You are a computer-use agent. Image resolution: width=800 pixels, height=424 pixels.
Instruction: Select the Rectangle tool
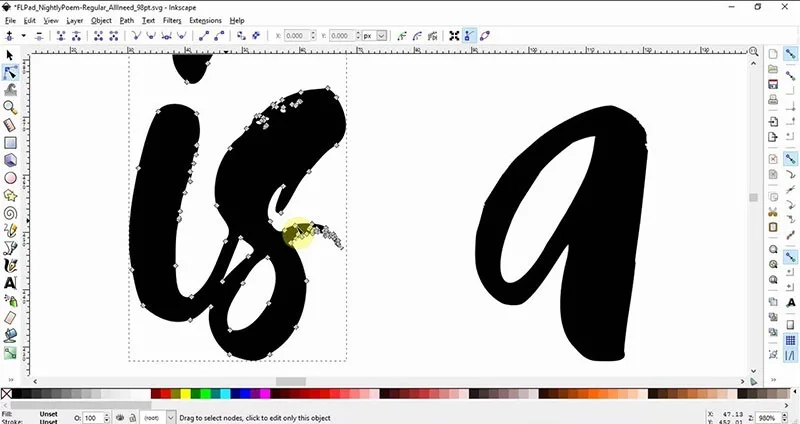[x=10, y=143]
